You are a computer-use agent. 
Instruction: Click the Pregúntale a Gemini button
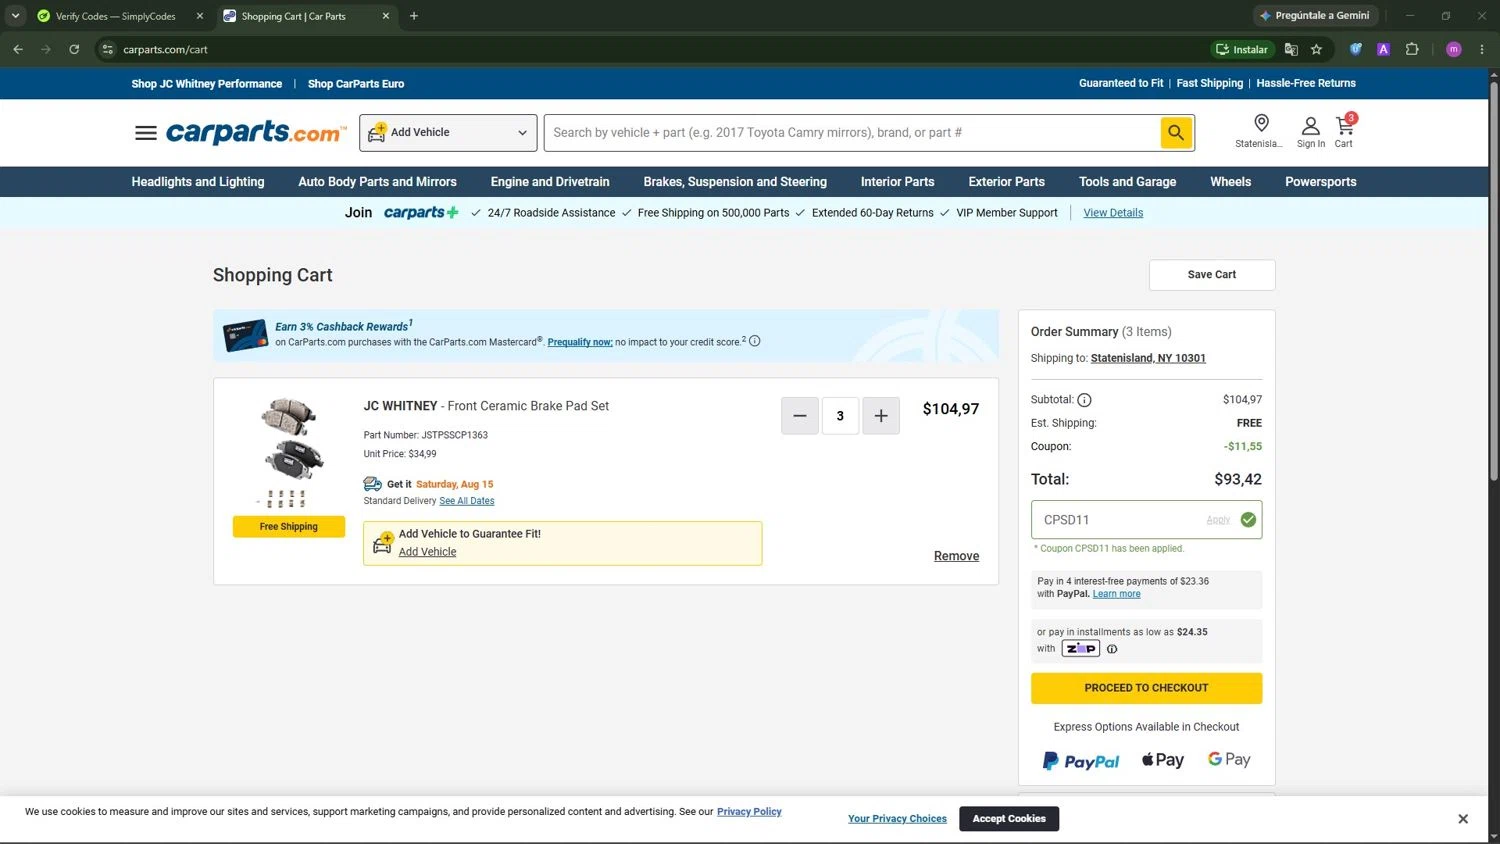(1316, 16)
